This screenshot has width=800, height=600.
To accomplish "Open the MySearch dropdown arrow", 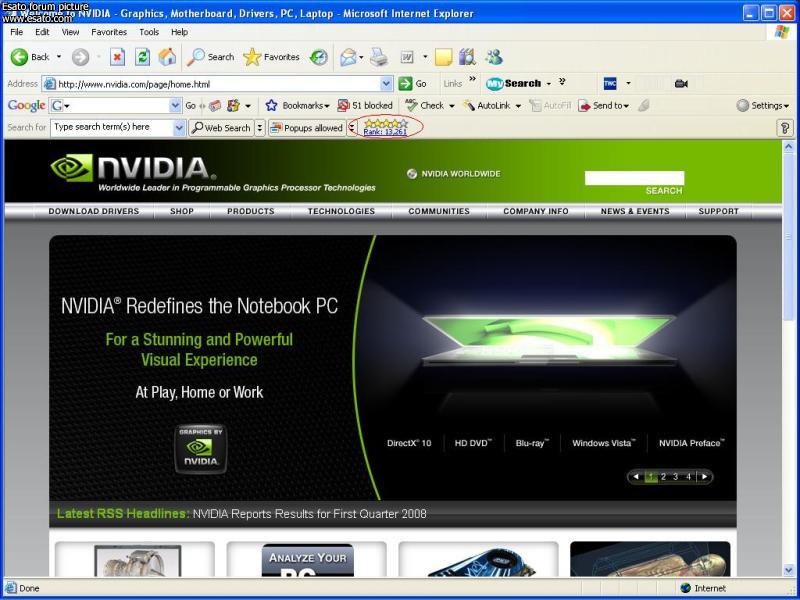I will pyautogui.click(x=548, y=84).
